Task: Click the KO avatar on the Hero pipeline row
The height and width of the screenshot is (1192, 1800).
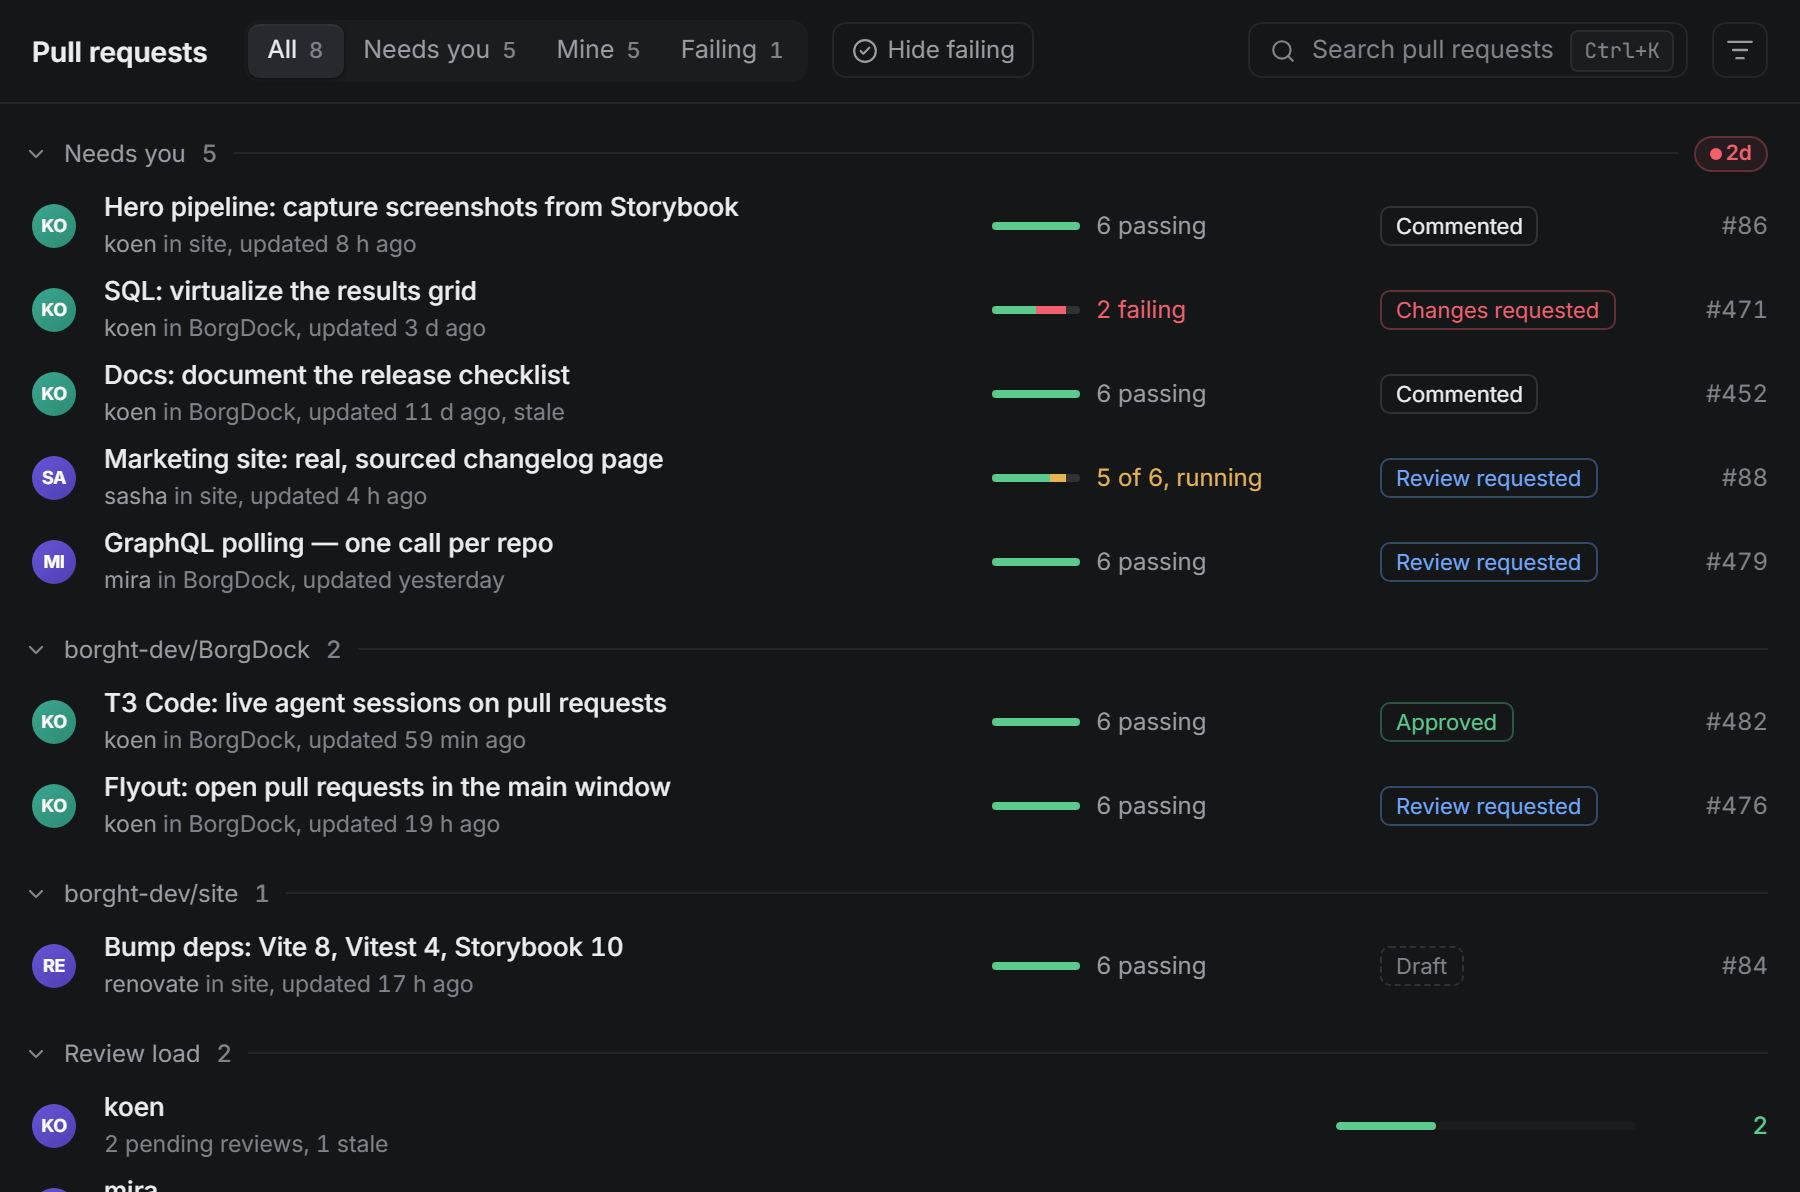Action: pos(54,226)
